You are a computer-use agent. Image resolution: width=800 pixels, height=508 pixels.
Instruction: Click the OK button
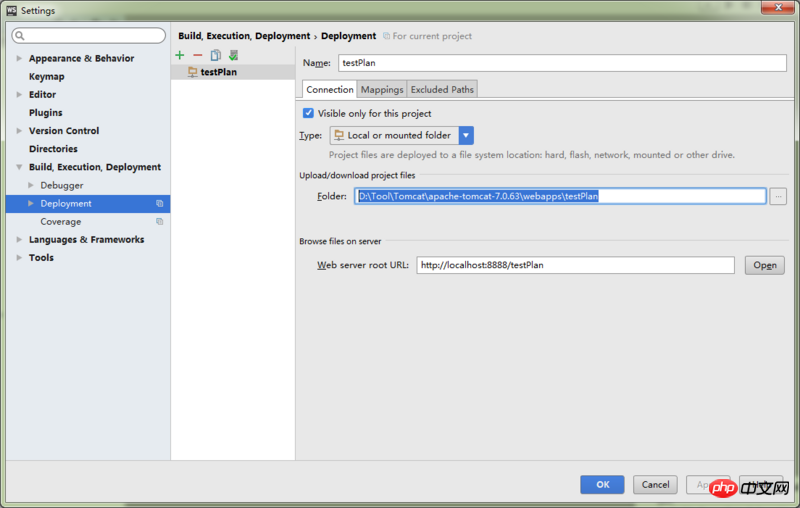[x=602, y=484]
